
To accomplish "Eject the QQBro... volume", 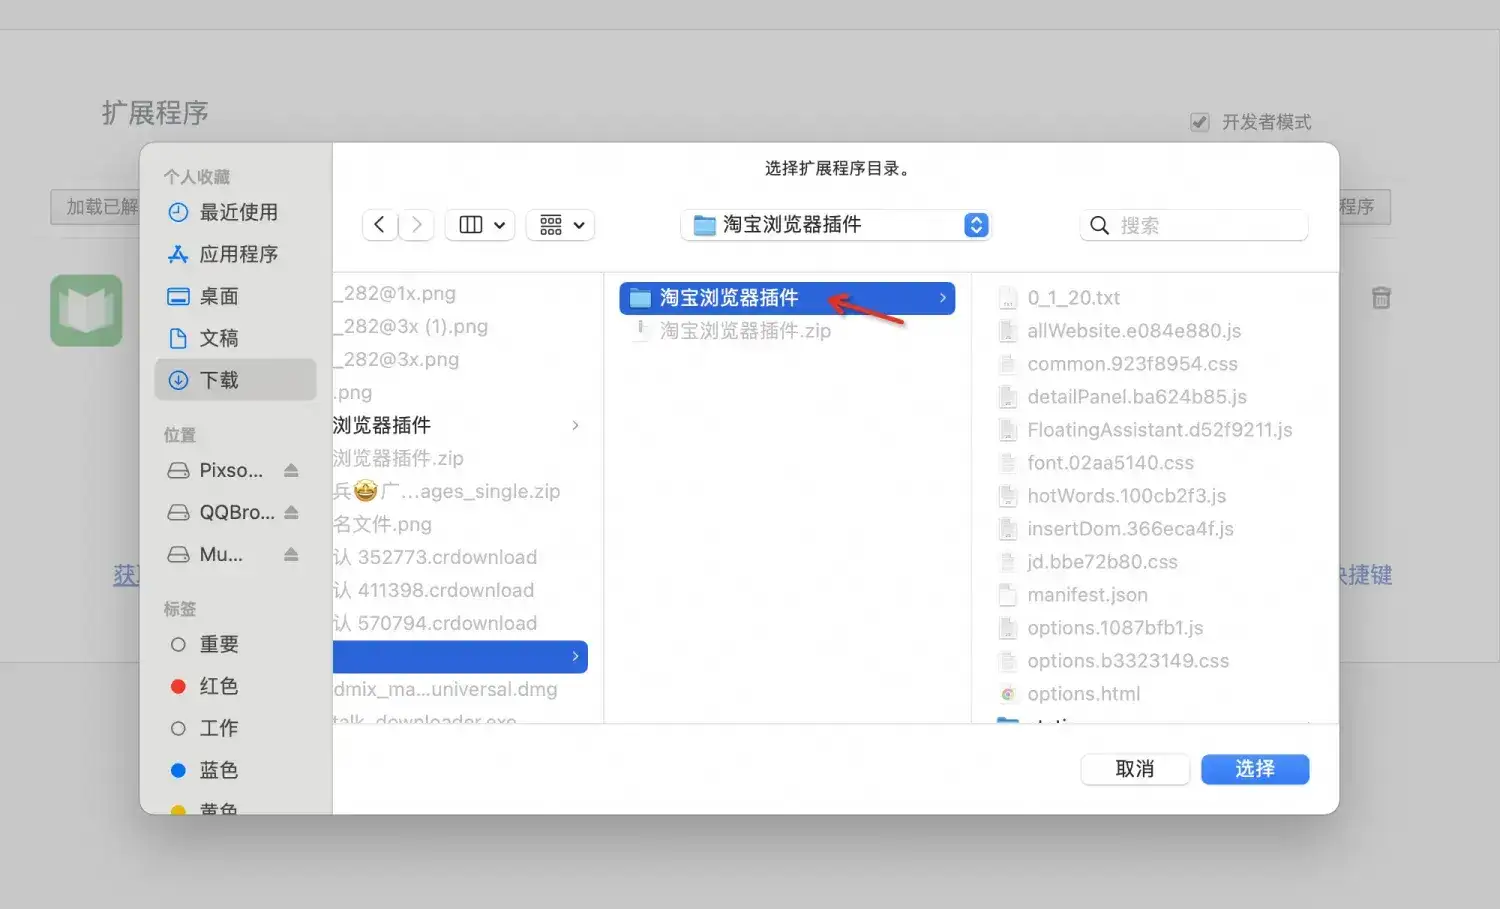I will click(291, 512).
